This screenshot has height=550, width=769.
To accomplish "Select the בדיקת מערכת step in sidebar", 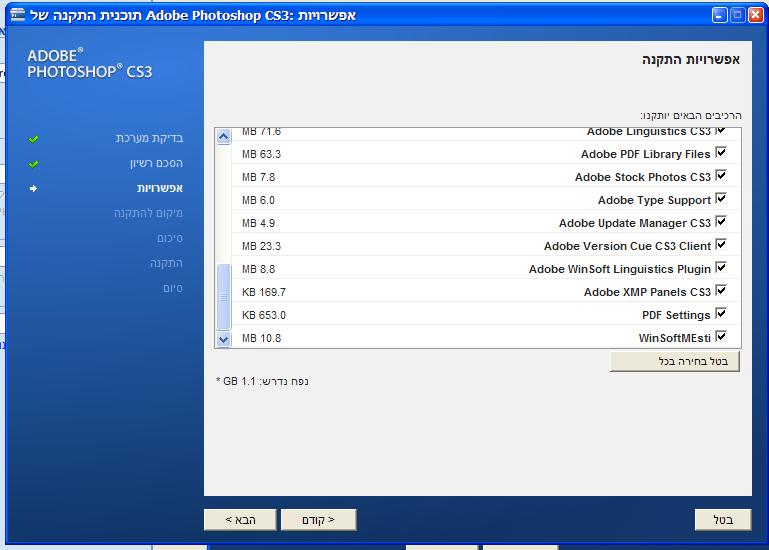I will coord(150,138).
